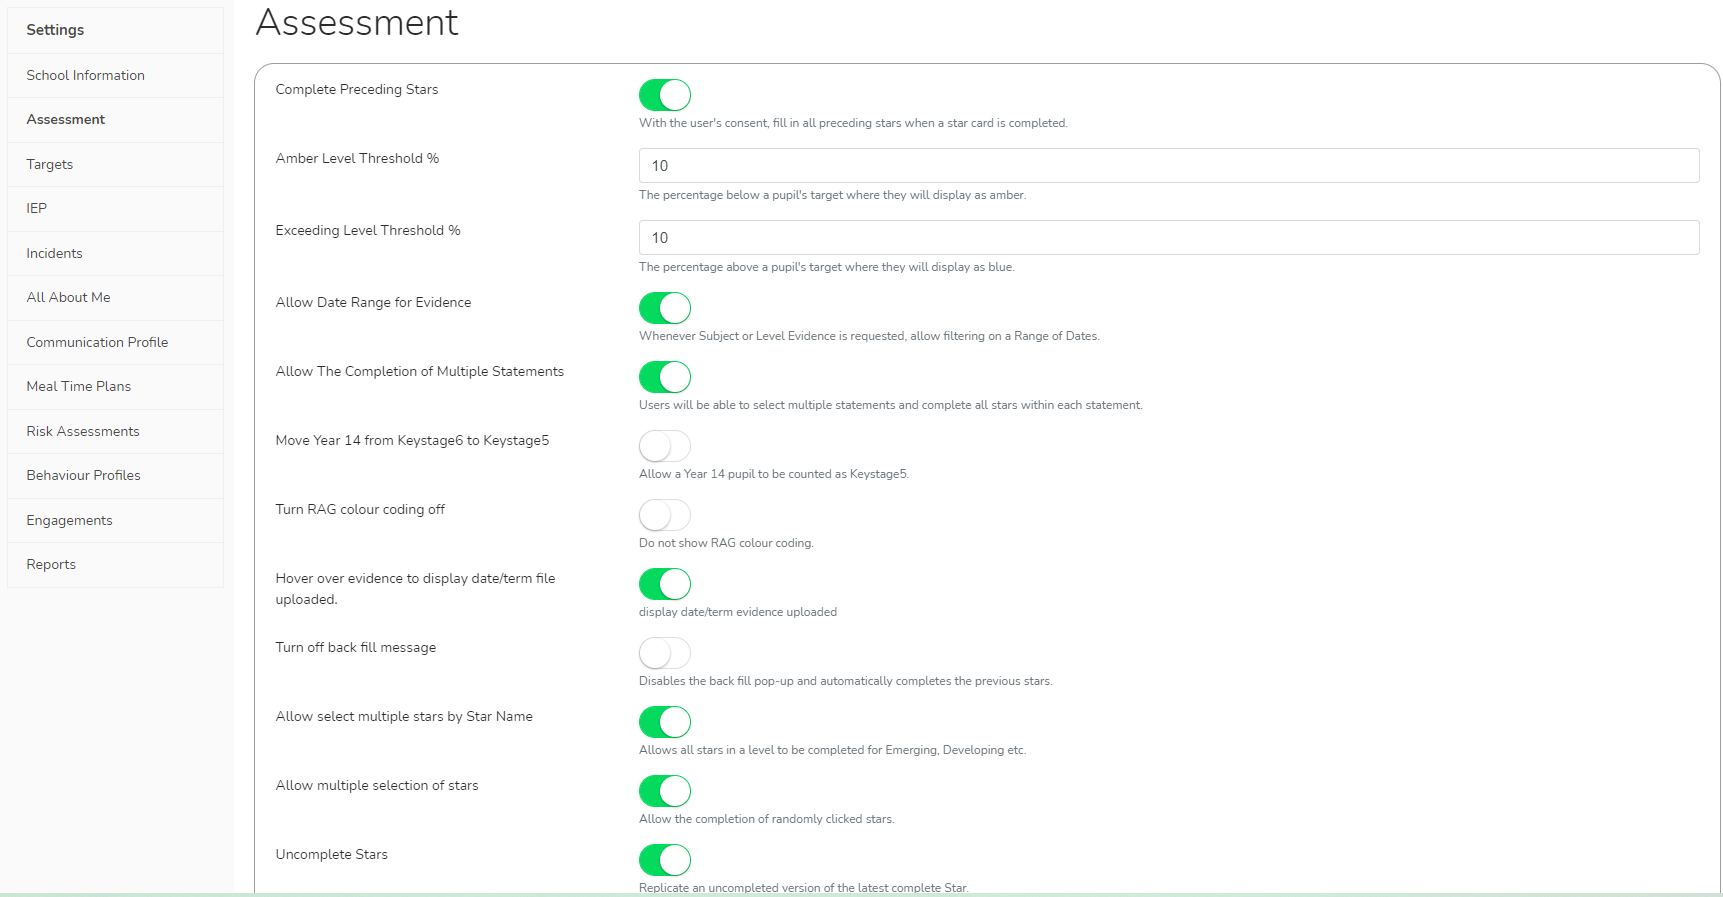Click 'Turn off back fill message' label

coord(356,648)
